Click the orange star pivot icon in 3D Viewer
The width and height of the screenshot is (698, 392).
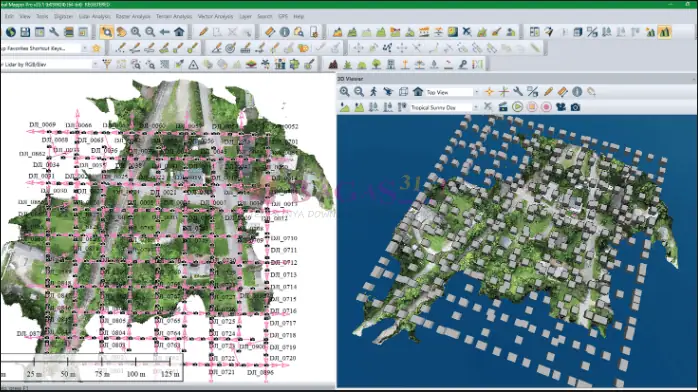(x=489, y=92)
